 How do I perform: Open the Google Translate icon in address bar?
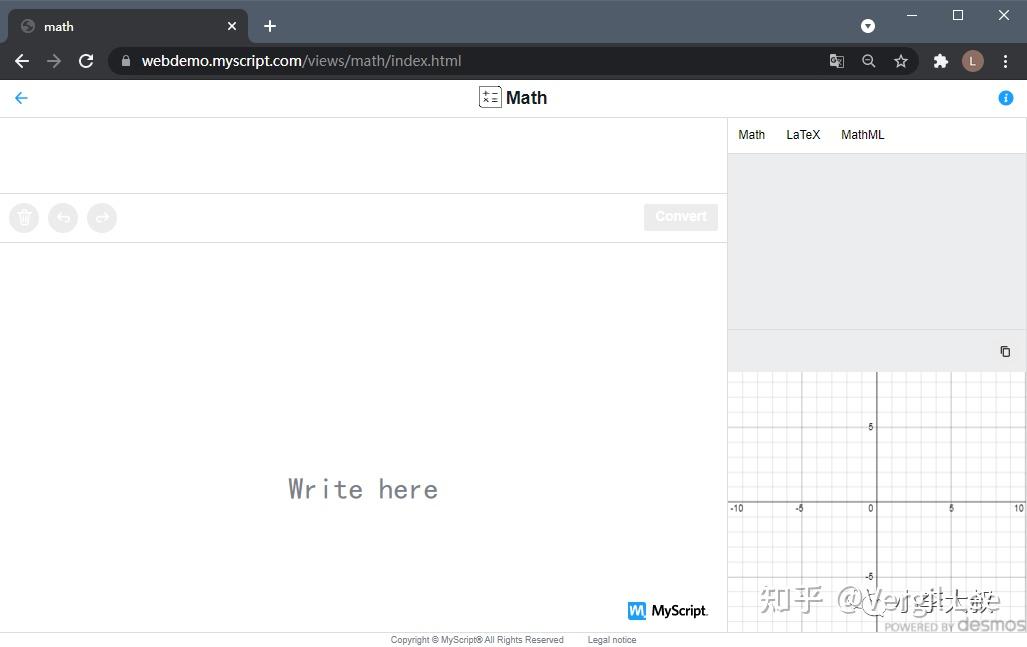[836, 61]
